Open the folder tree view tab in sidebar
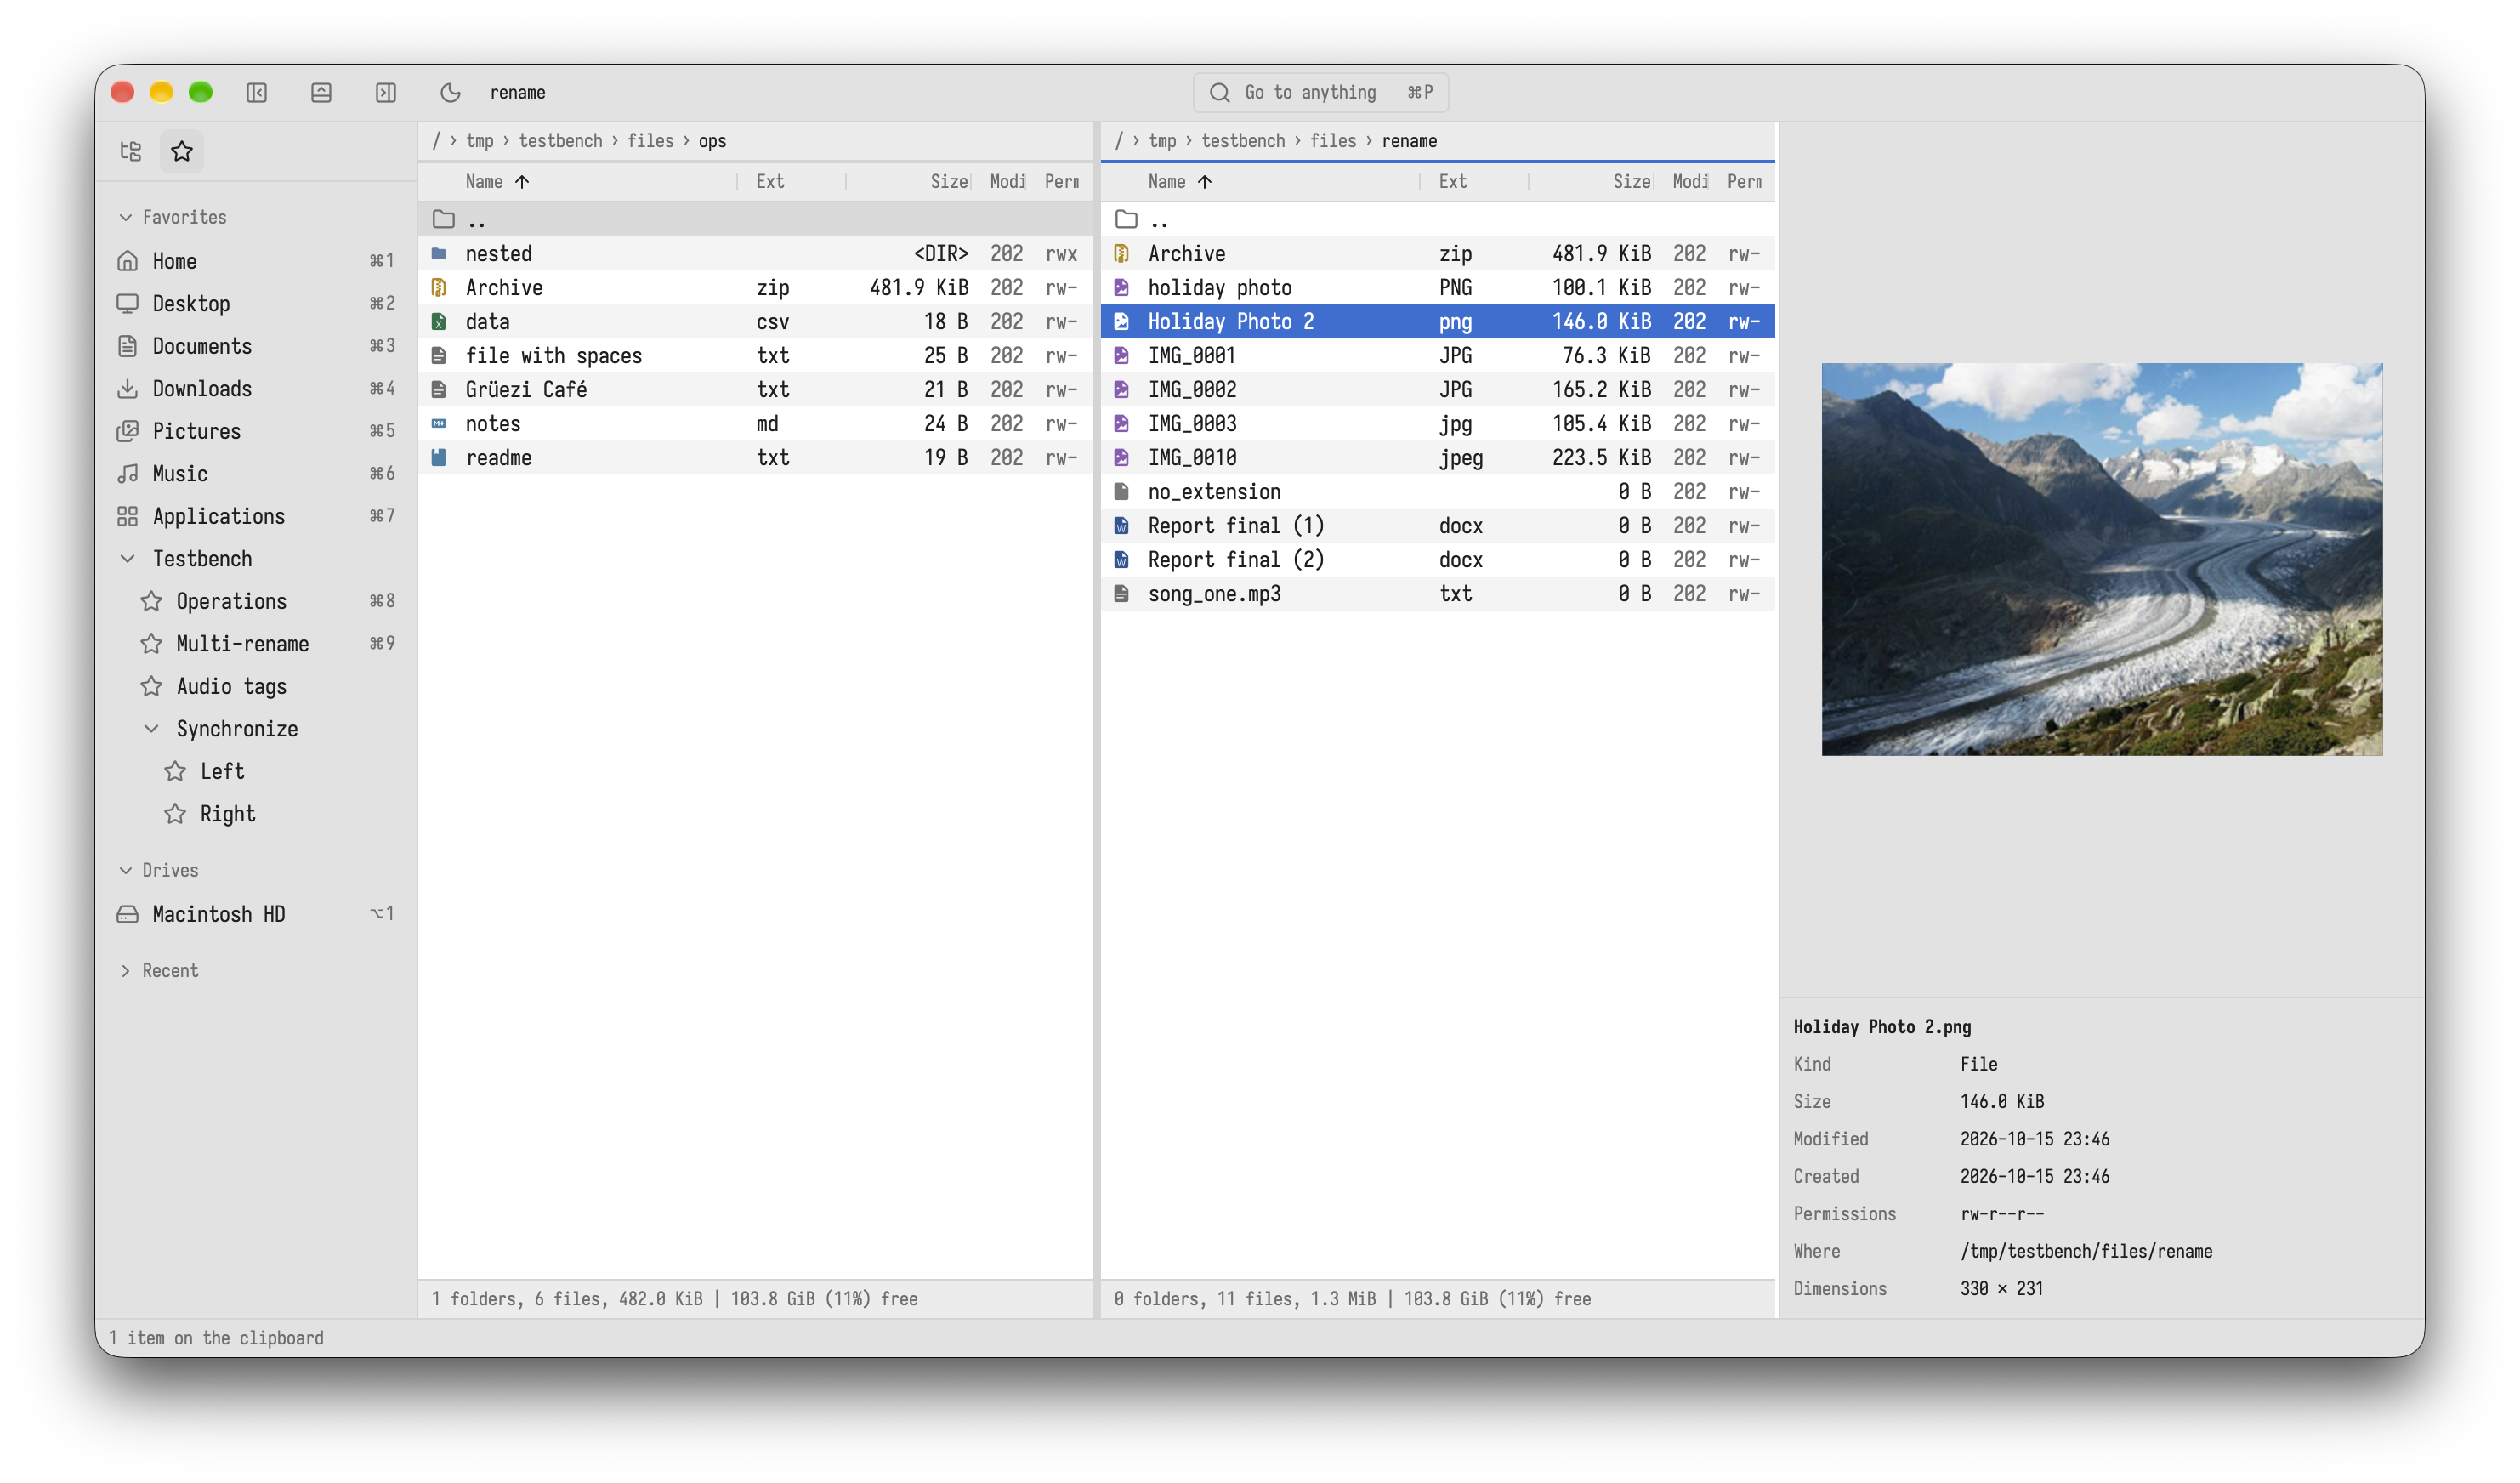 (131, 151)
